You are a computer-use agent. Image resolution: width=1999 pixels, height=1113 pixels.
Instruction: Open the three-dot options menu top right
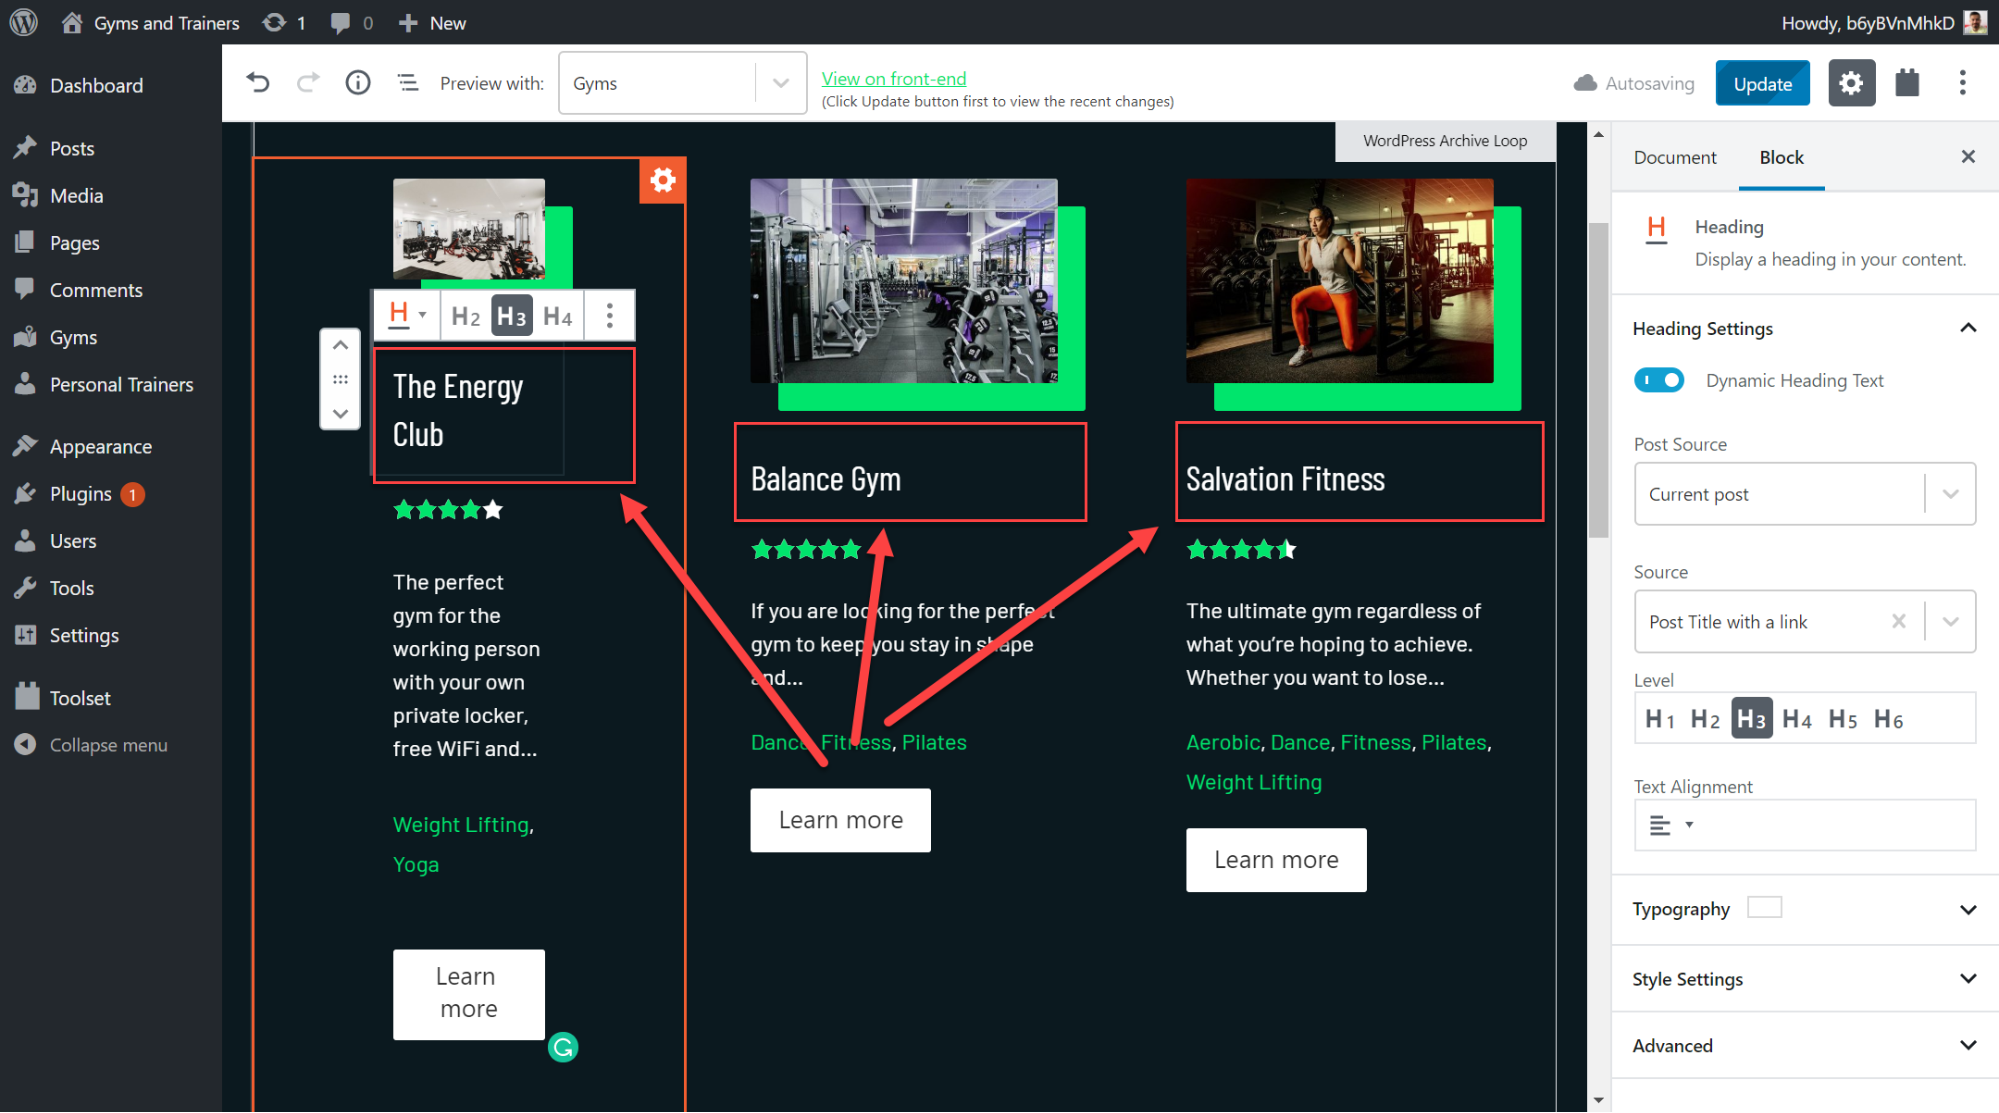coord(1962,82)
